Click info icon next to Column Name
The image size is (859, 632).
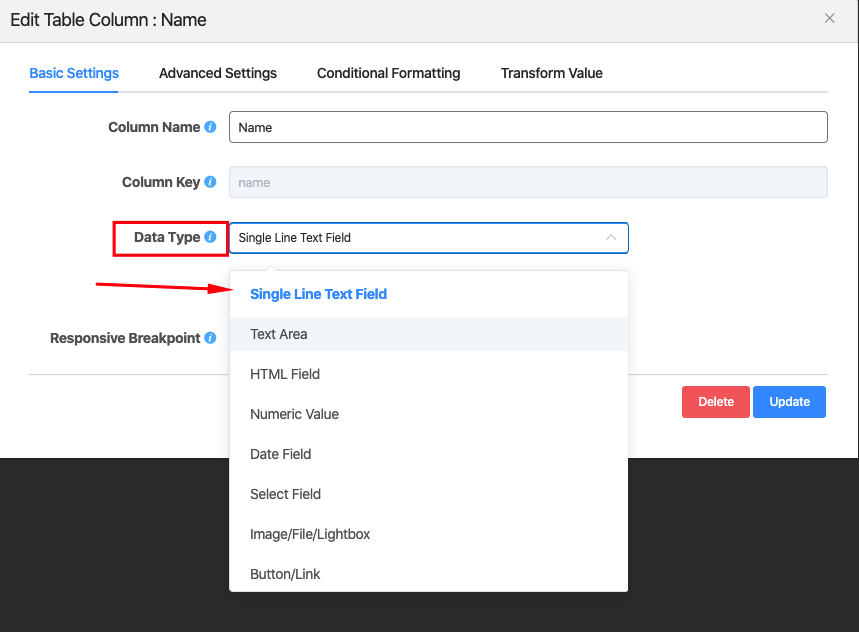point(210,127)
